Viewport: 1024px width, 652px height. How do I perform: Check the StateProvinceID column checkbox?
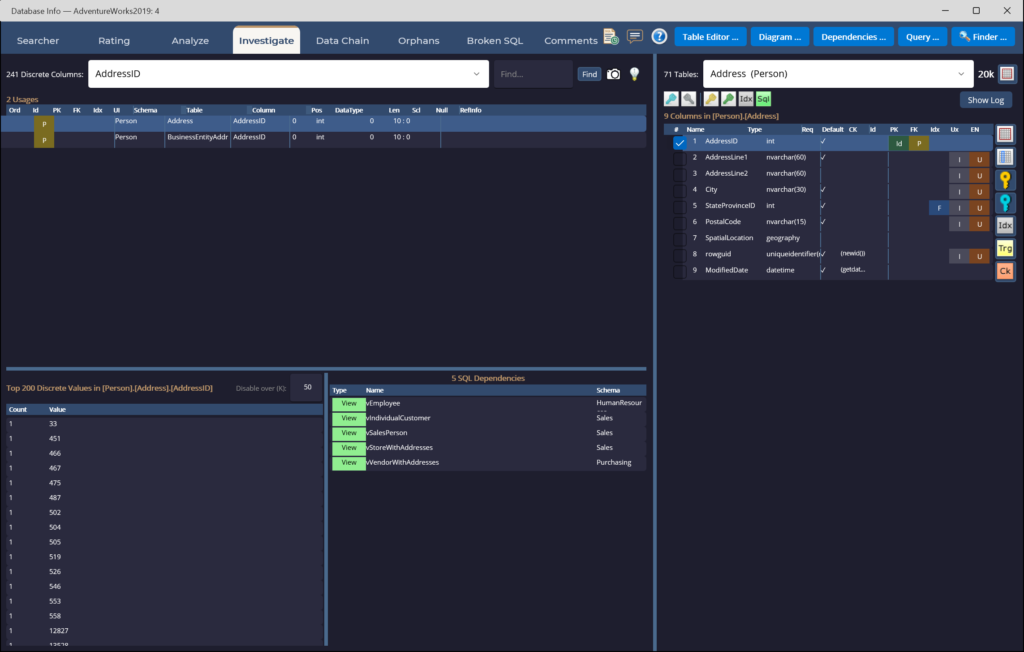click(x=679, y=206)
